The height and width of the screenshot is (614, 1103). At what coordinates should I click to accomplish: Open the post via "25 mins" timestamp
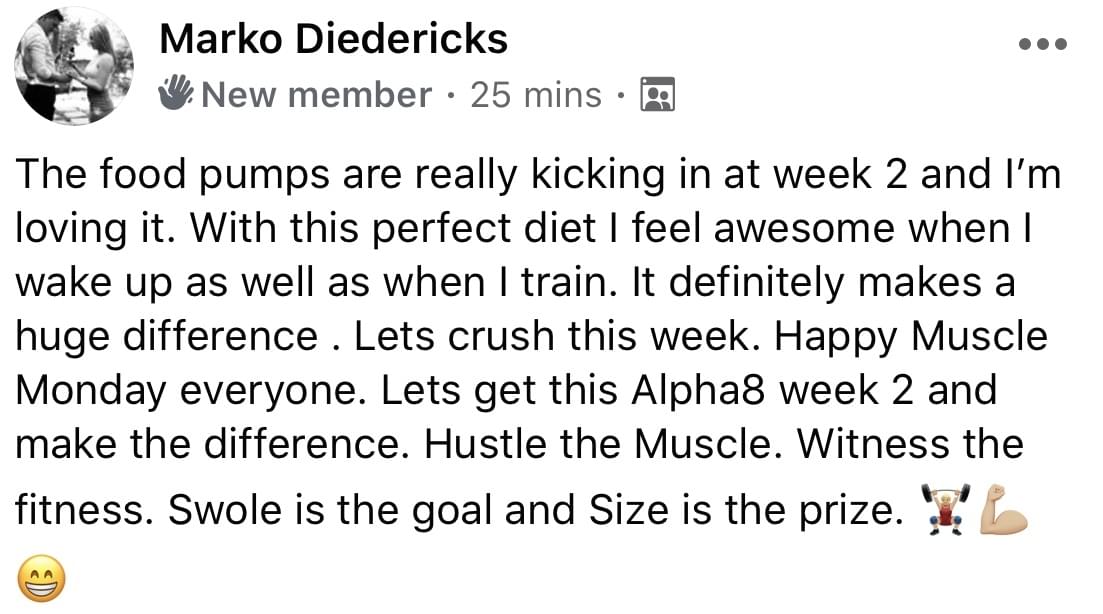(x=535, y=95)
